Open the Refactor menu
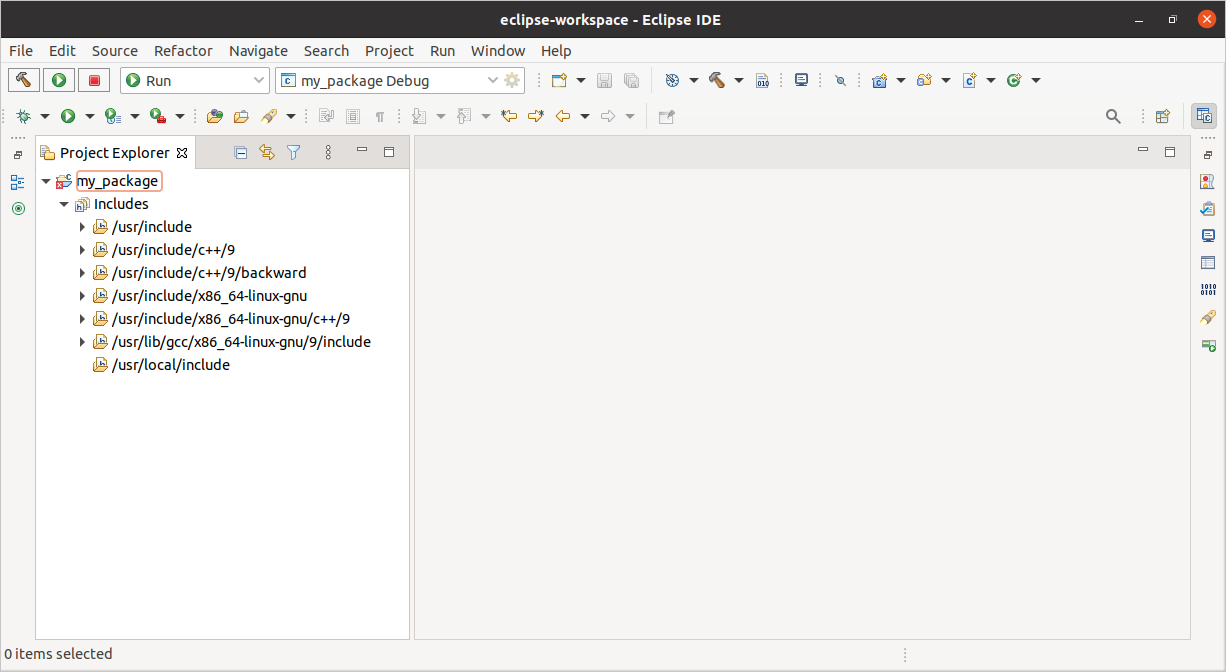 pyautogui.click(x=183, y=50)
